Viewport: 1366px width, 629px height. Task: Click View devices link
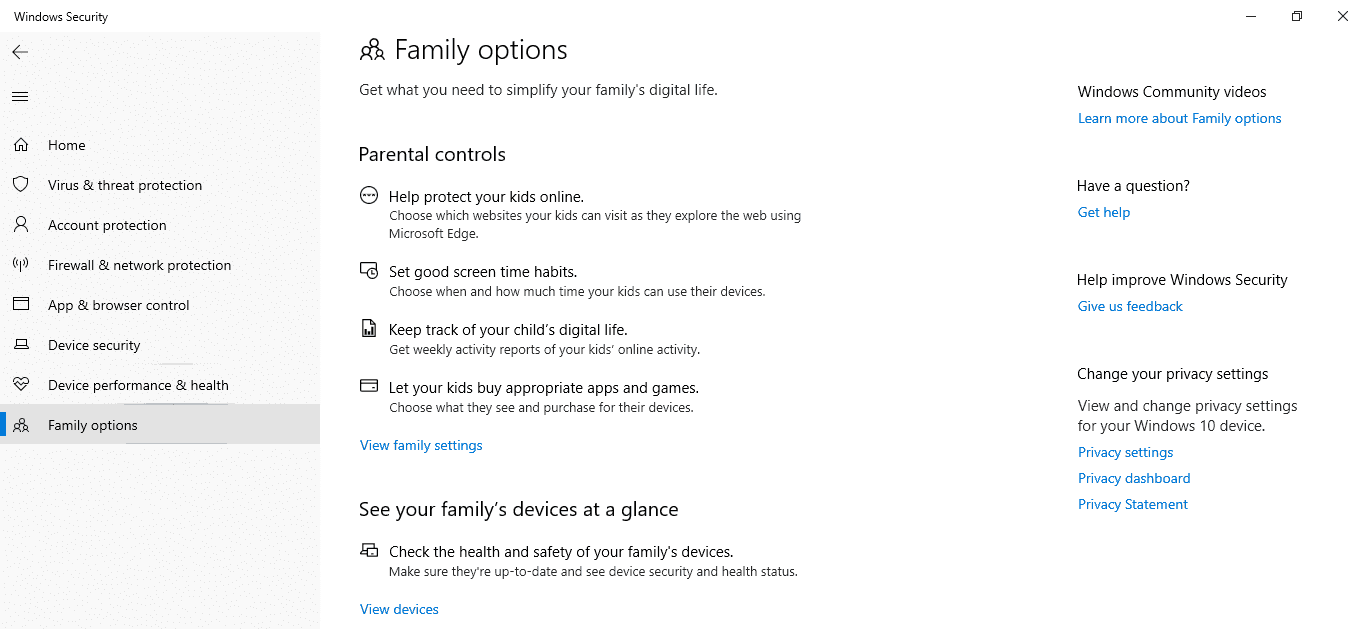click(398, 608)
